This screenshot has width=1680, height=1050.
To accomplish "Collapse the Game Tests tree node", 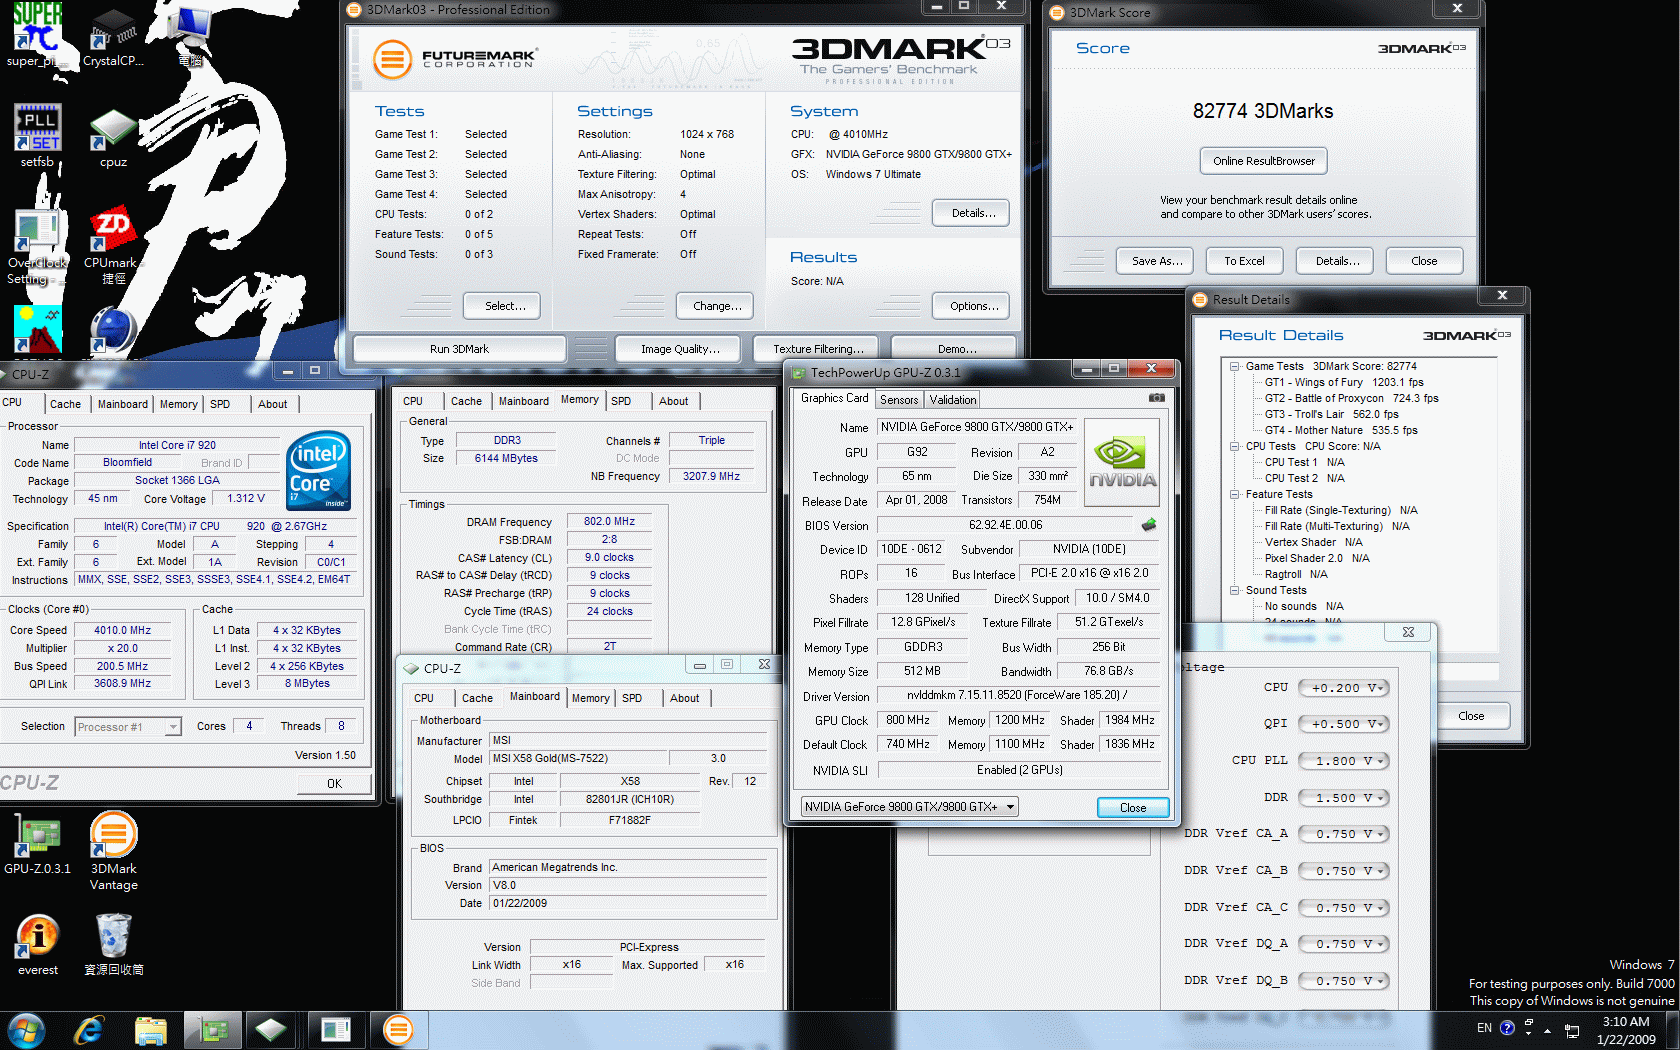I will (x=1235, y=366).
